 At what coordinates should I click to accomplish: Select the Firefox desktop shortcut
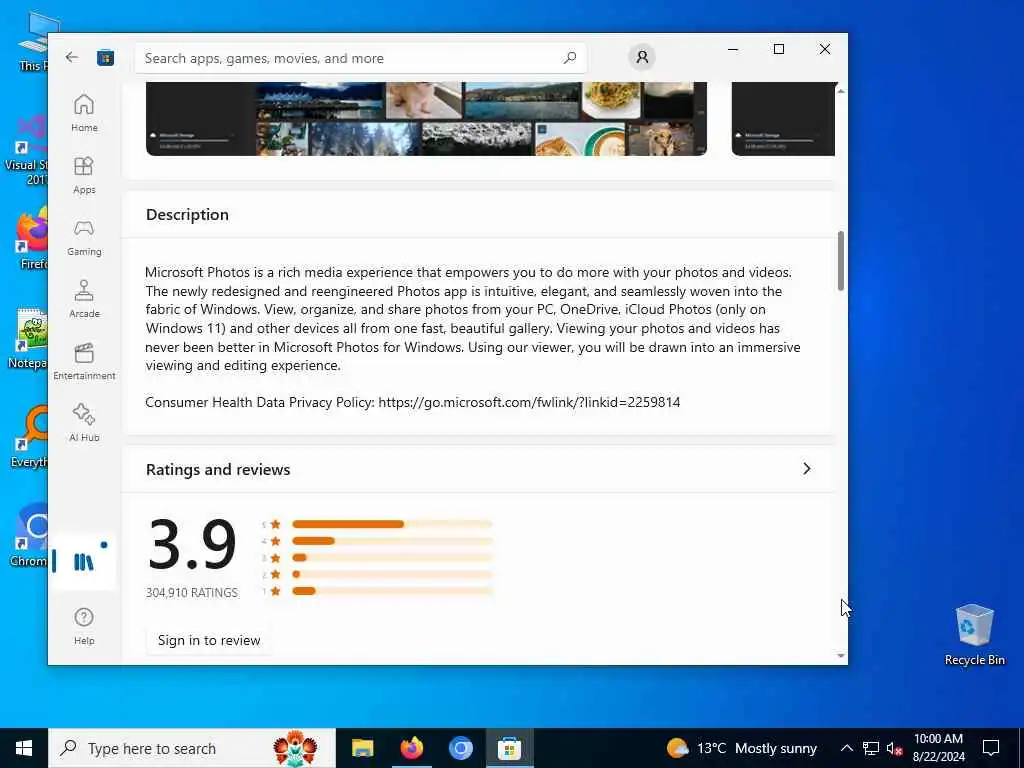(31, 238)
